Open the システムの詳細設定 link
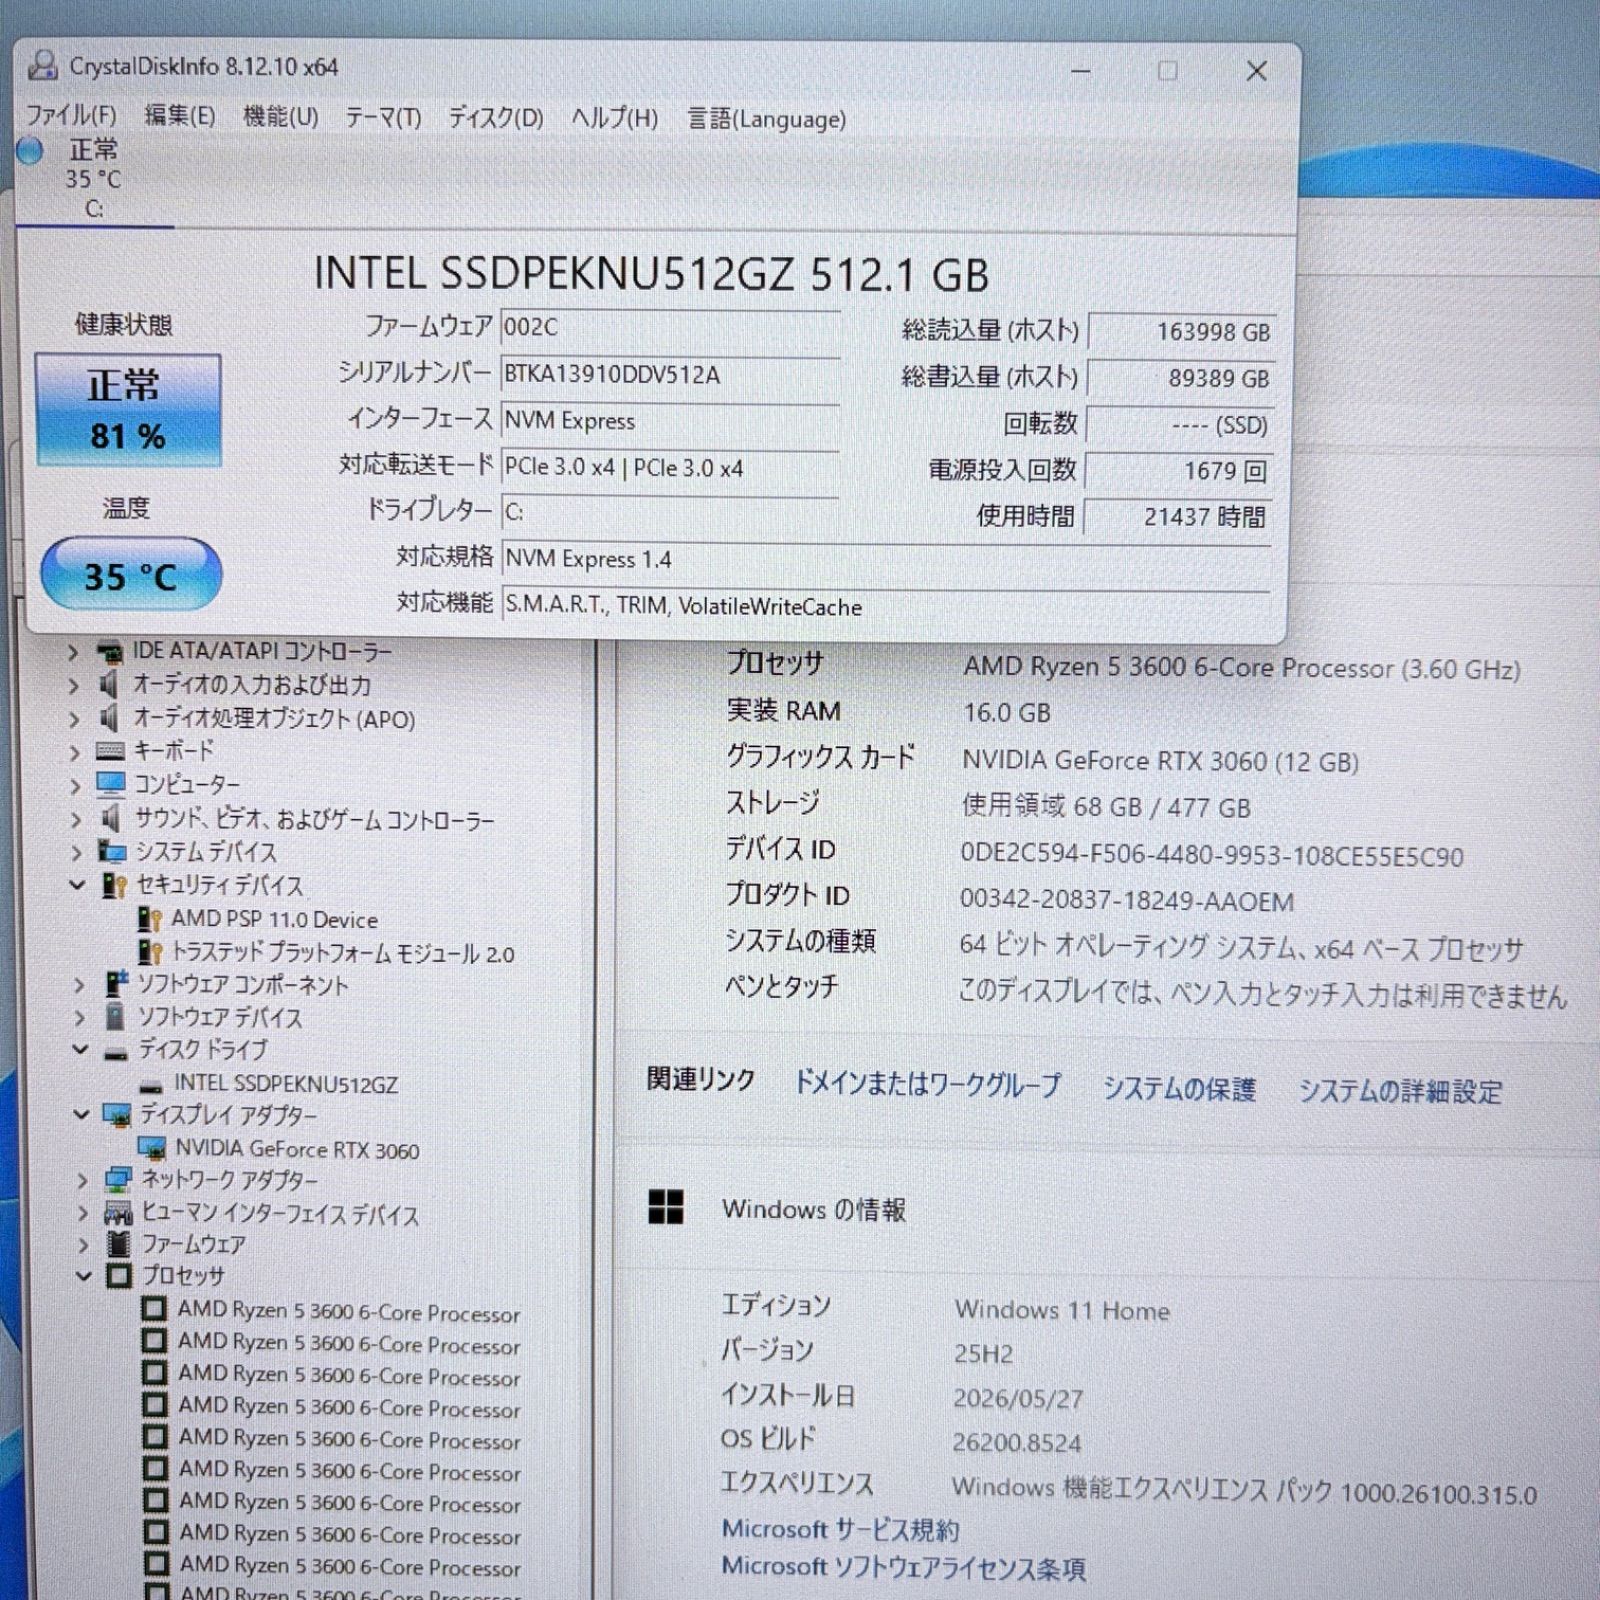This screenshot has height=1600, width=1600. coord(1400,1091)
